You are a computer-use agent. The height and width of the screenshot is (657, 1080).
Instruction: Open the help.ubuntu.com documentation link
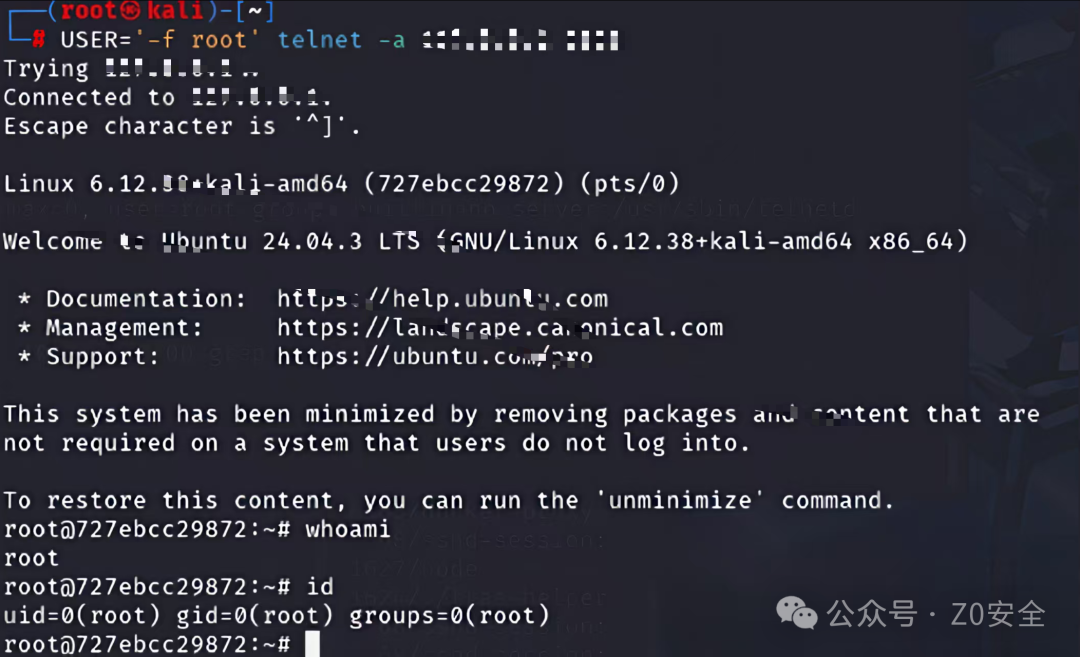click(x=442, y=299)
